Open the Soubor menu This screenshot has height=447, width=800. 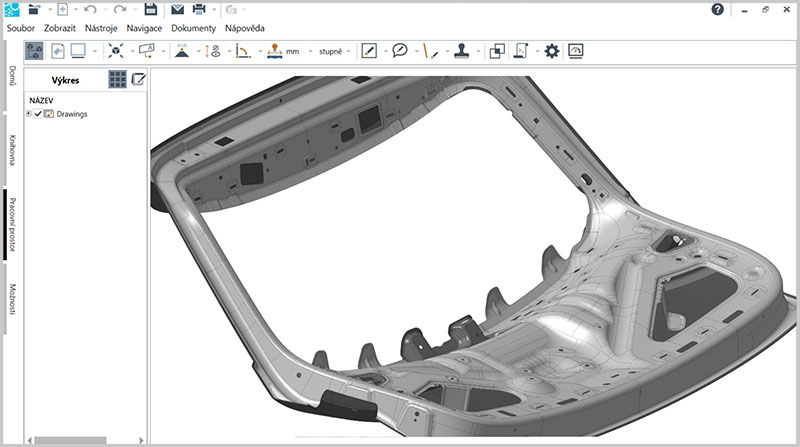tap(21, 28)
